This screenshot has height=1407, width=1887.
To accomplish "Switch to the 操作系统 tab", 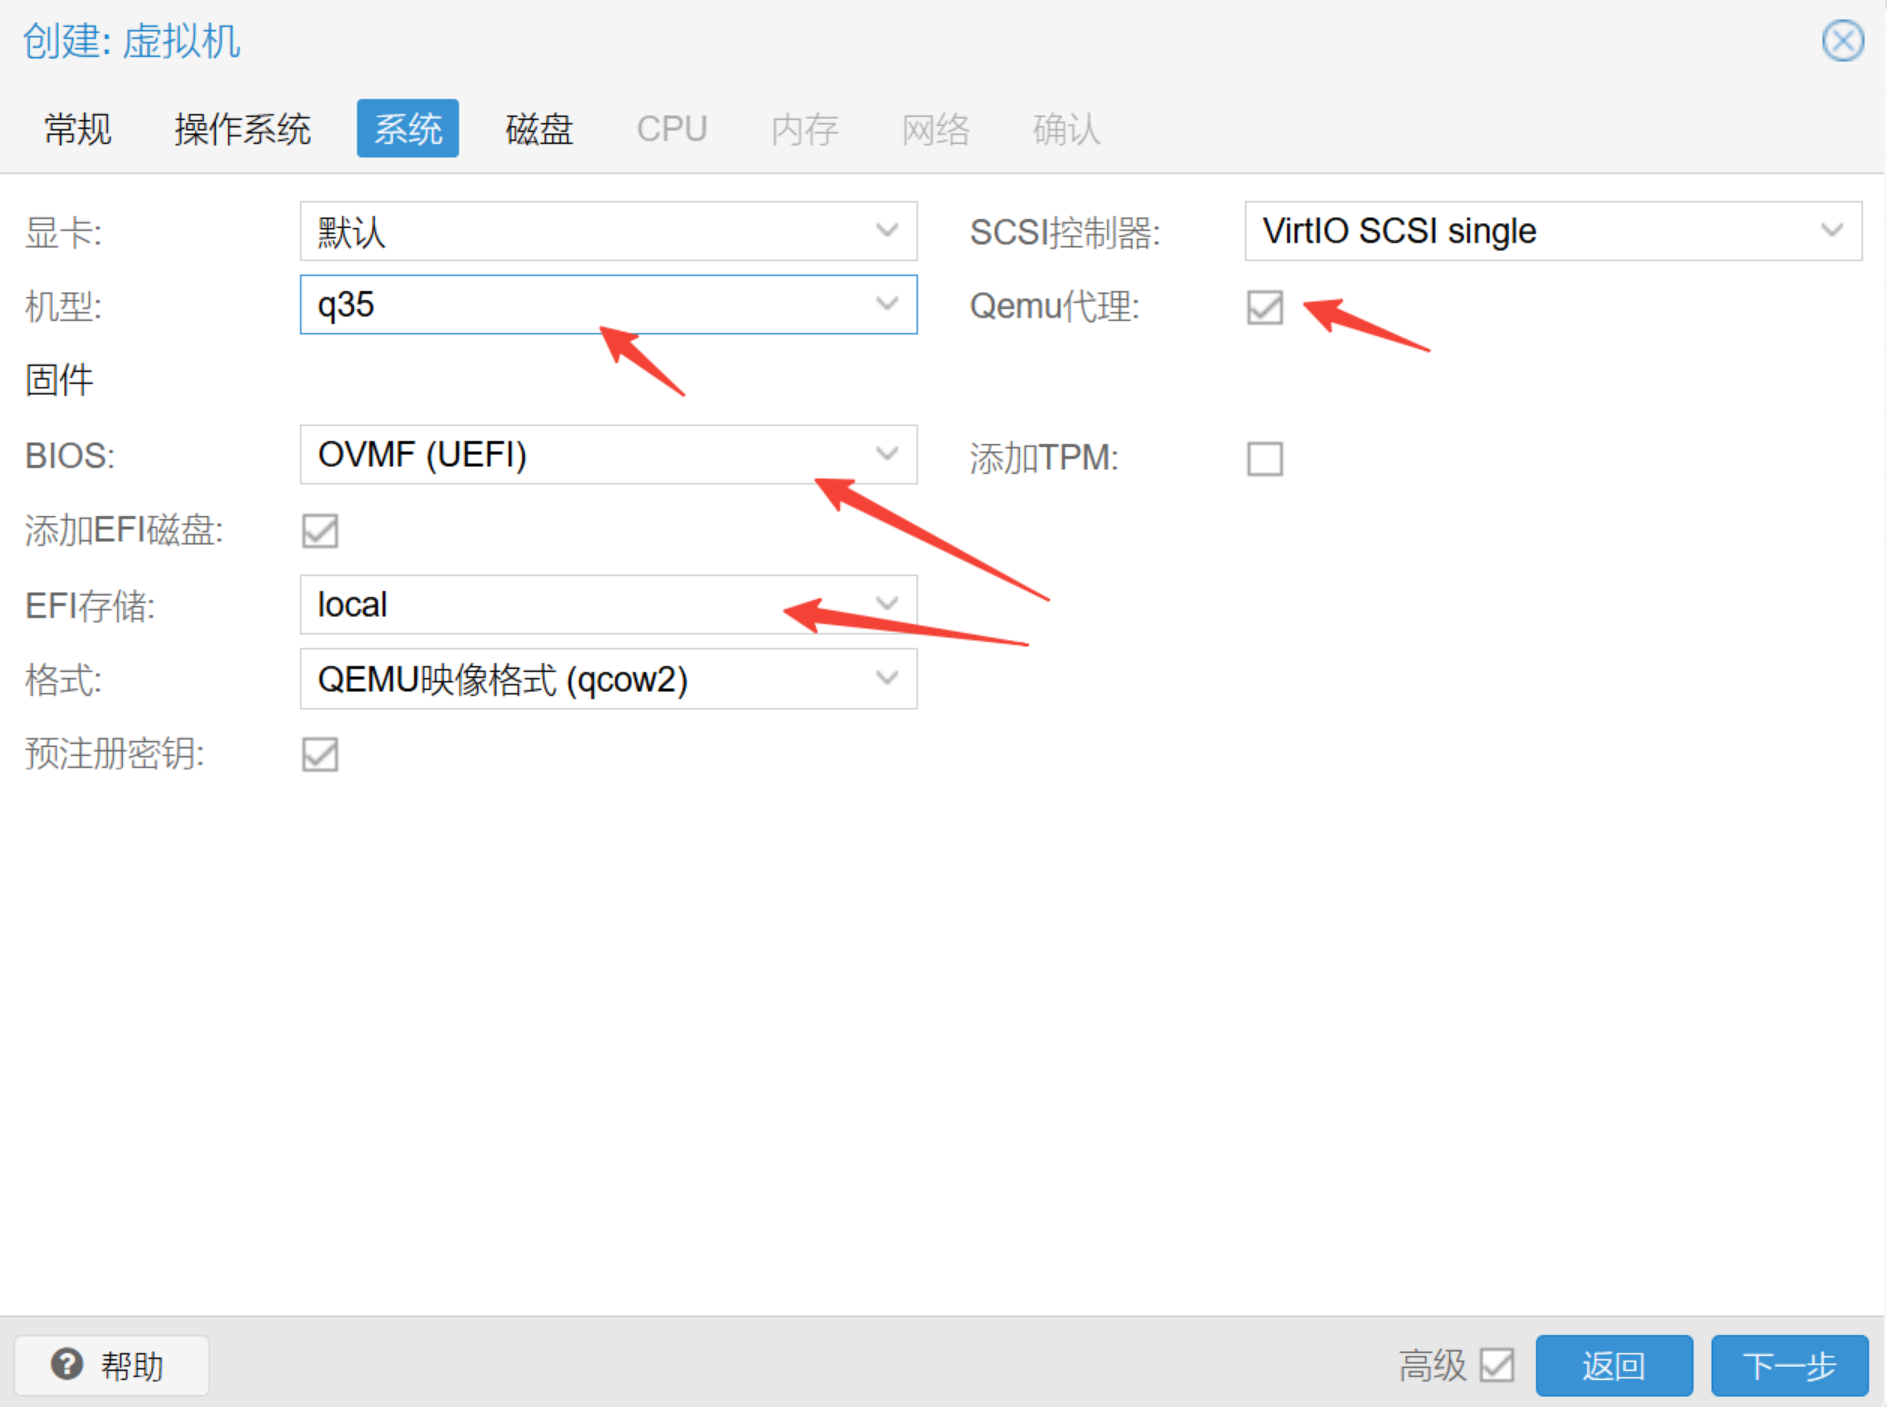I will (243, 129).
